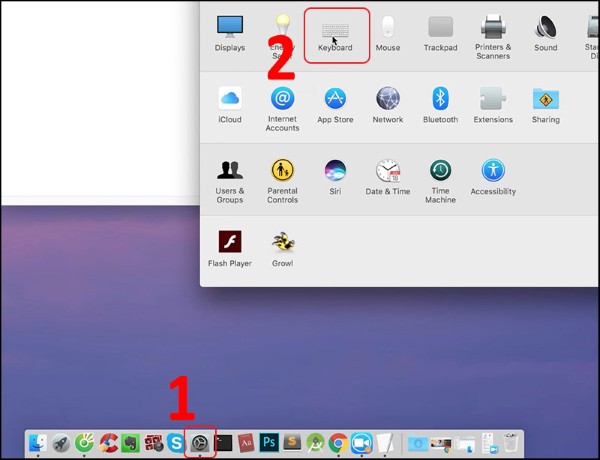Launch Google Chrome from the Dock
600x460 pixels.
click(x=338, y=442)
